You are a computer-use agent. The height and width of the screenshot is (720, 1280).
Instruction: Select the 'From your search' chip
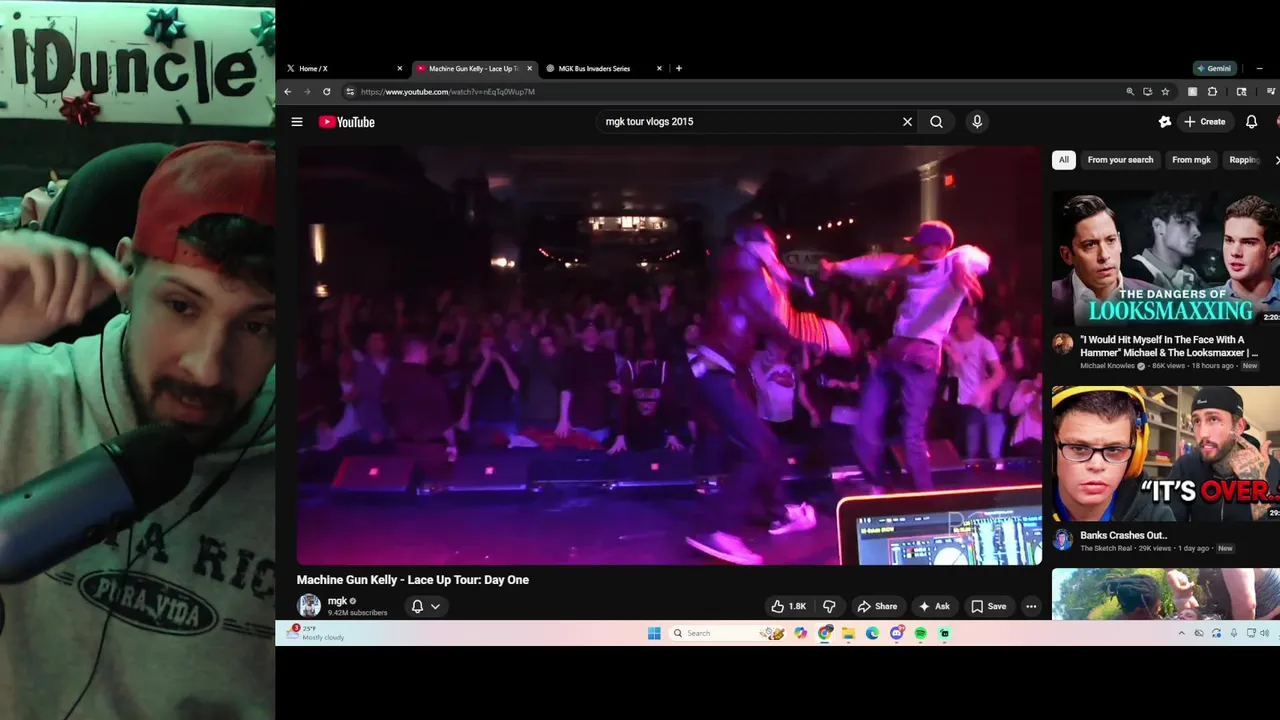coord(1120,160)
